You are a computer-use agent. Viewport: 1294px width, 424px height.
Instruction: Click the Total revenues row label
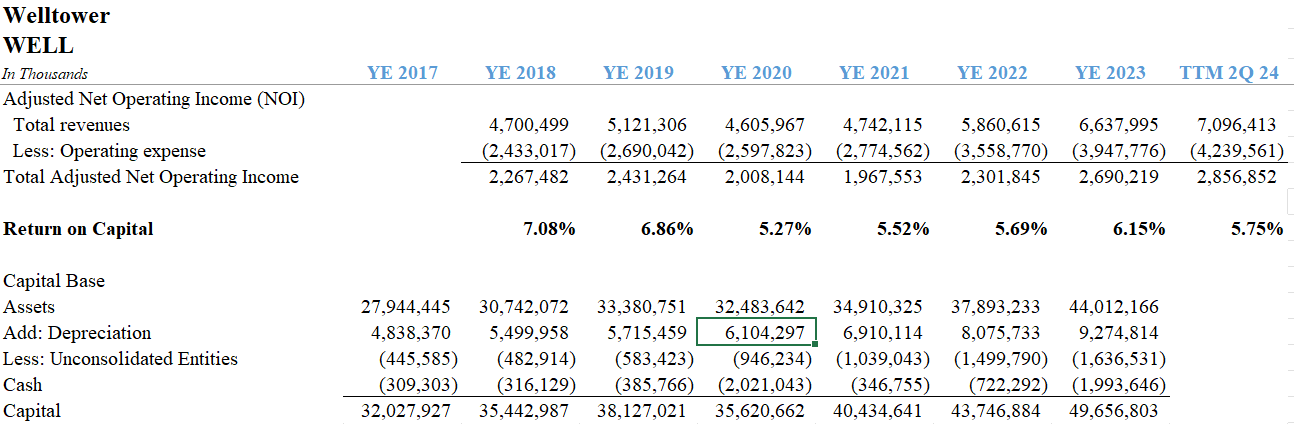71,125
